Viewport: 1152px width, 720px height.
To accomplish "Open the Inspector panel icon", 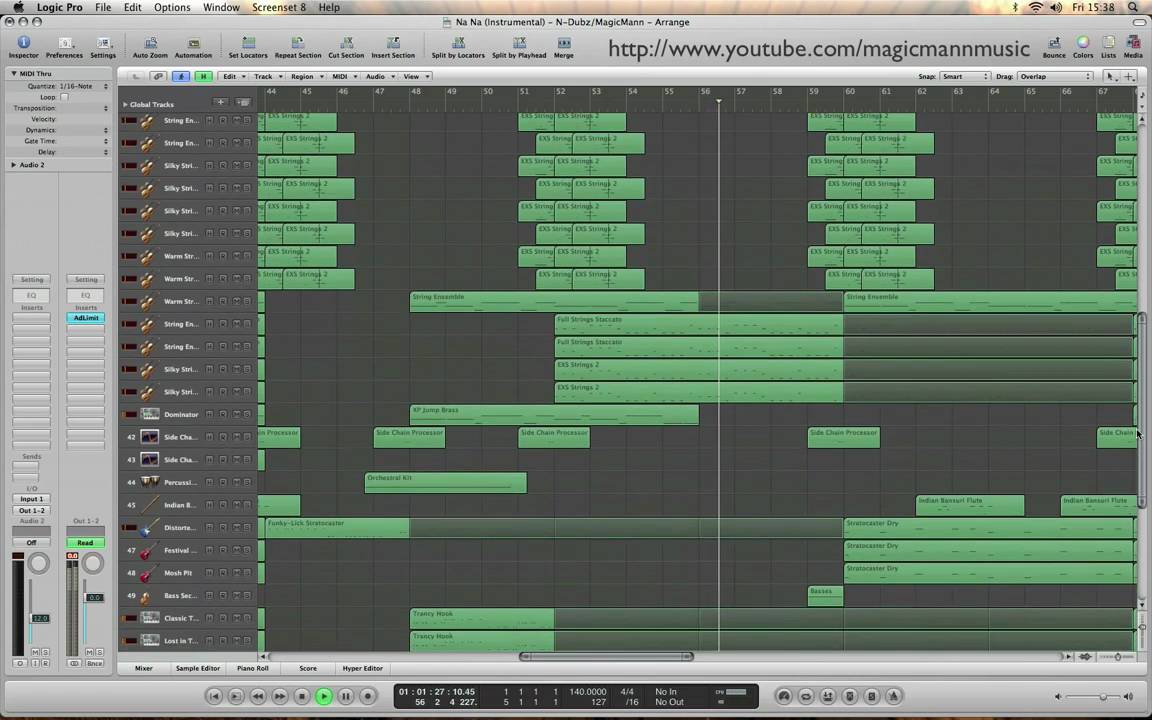I will pos(23,43).
